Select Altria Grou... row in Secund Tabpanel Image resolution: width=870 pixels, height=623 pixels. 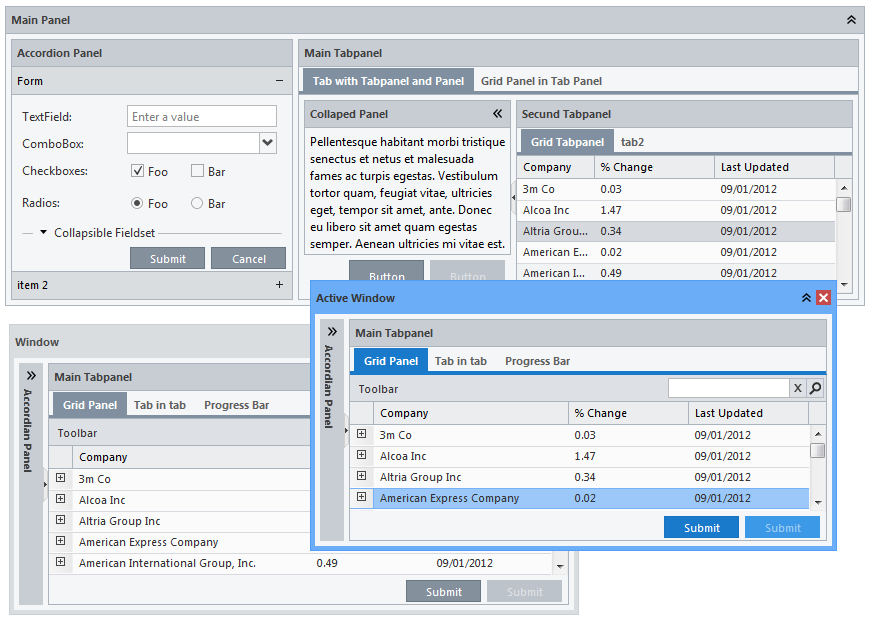[x=676, y=231]
